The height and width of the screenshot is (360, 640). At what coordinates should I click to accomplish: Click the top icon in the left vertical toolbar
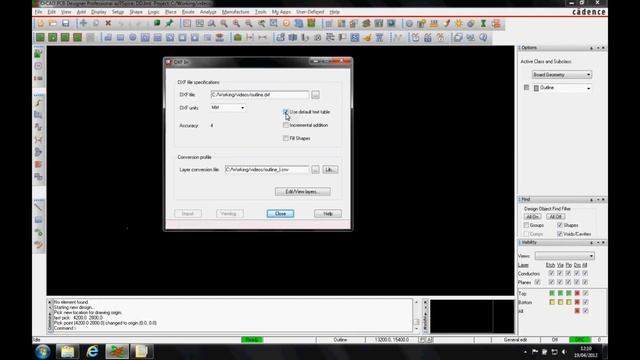point(38,53)
